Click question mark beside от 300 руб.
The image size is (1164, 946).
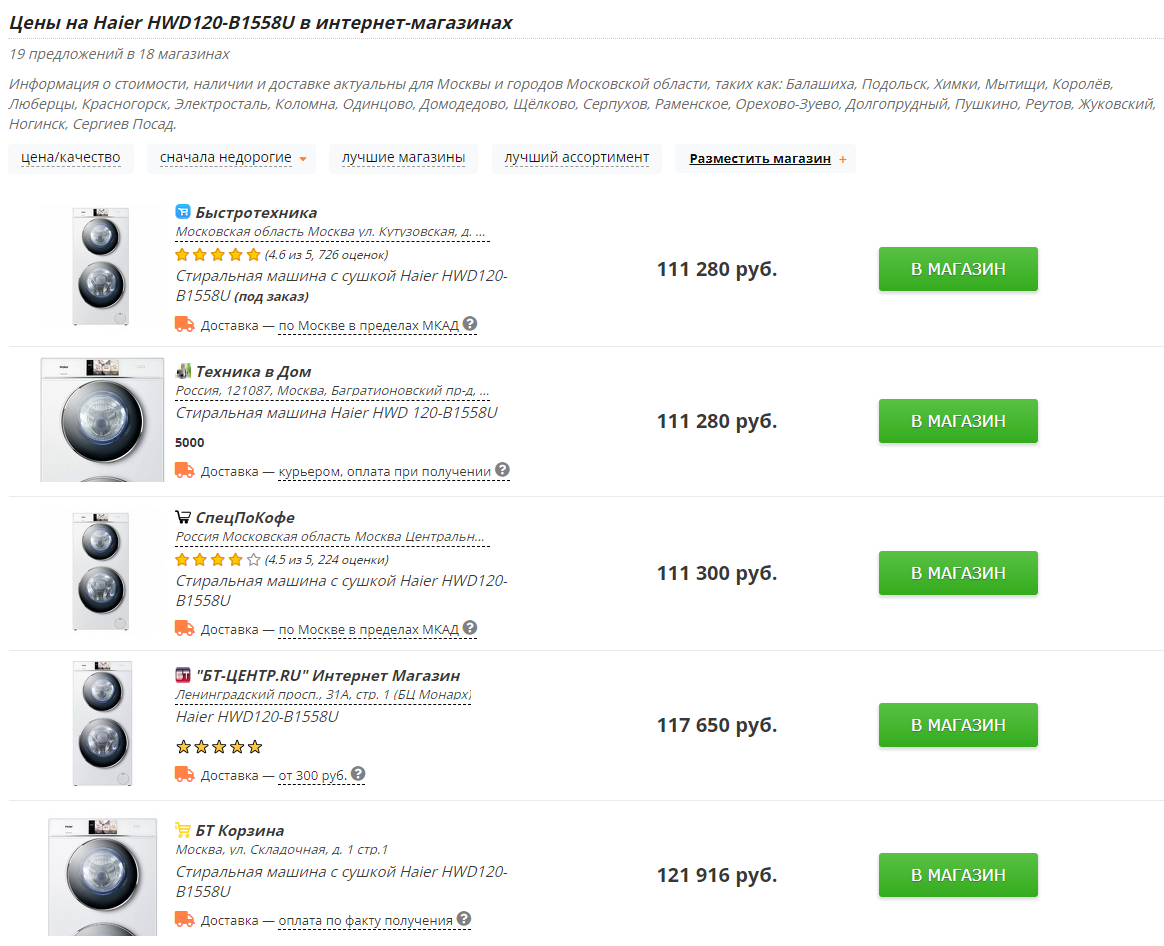(x=358, y=774)
